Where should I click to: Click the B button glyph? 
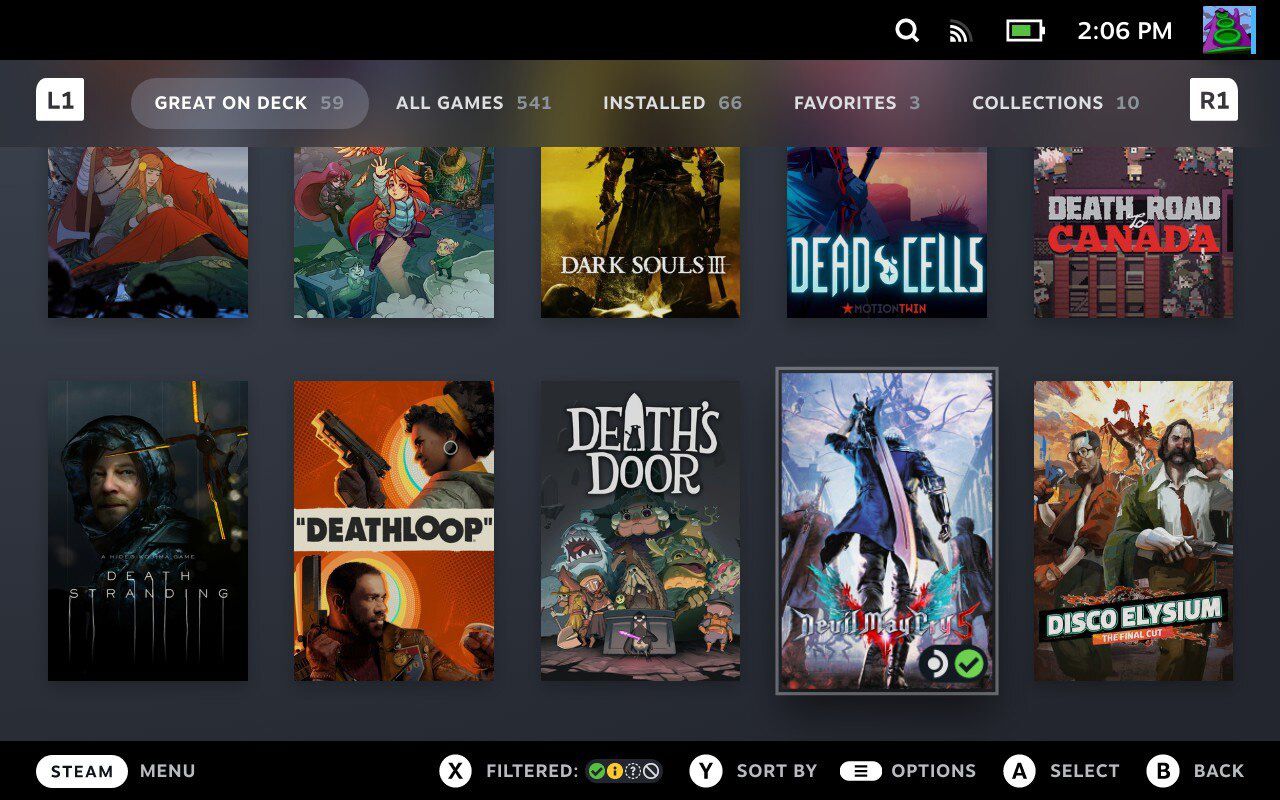click(x=1163, y=771)
